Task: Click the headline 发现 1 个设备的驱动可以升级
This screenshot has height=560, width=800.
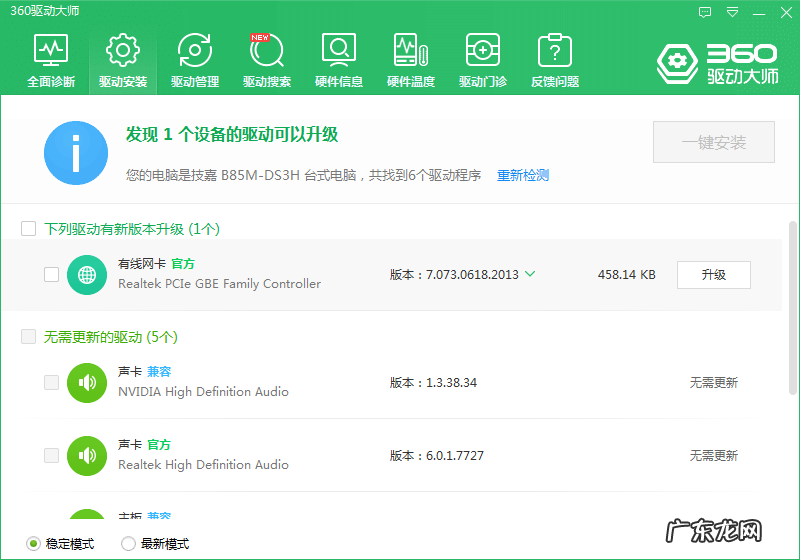Action: pos(232,135)
